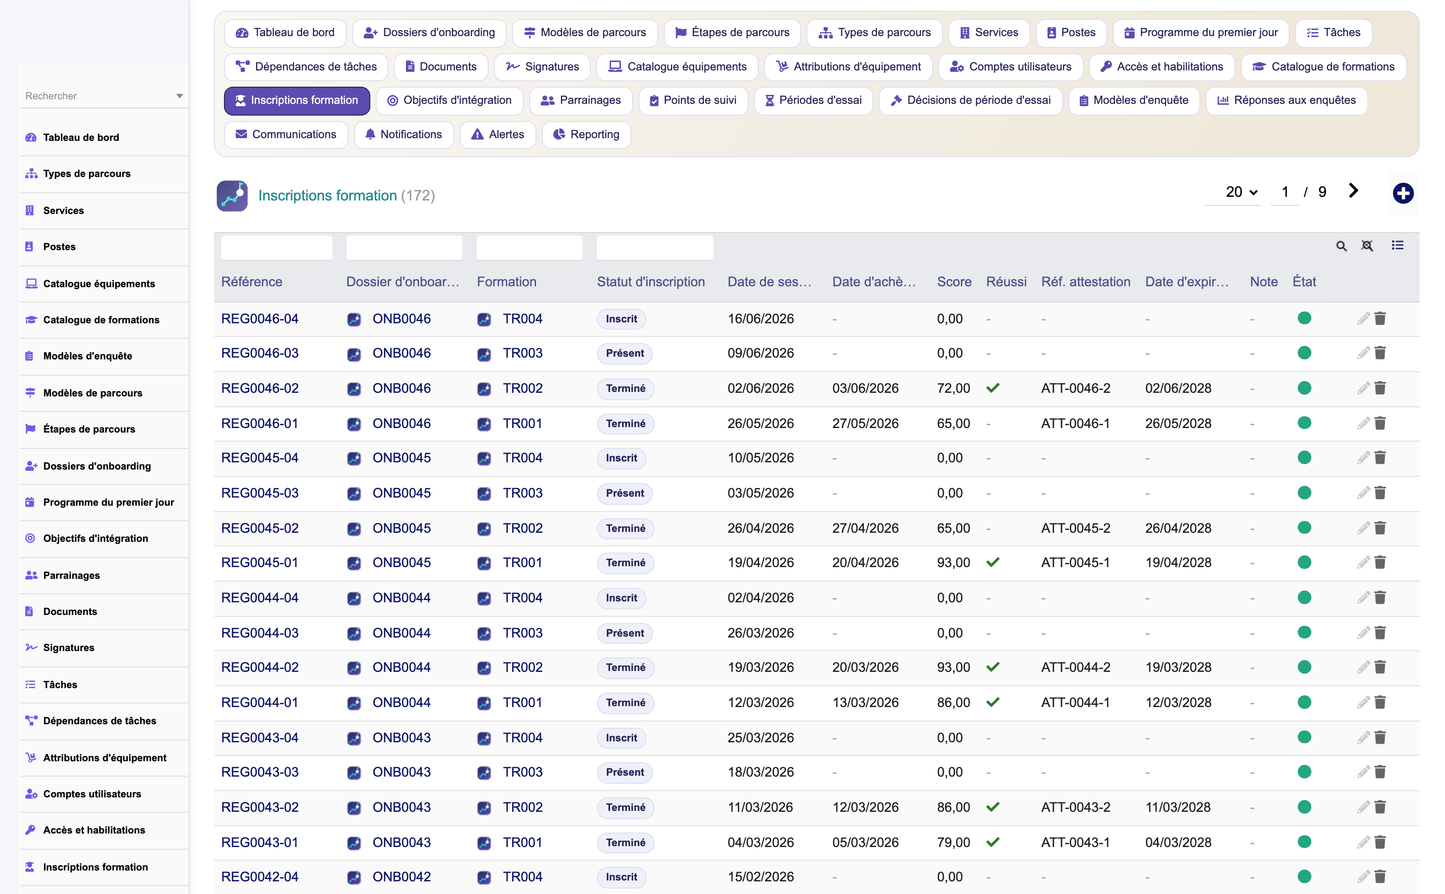This screenshot has width=1445, height=894.
Task: Open the page size dropdown showing 20
Action: [x=1241, y=192]
